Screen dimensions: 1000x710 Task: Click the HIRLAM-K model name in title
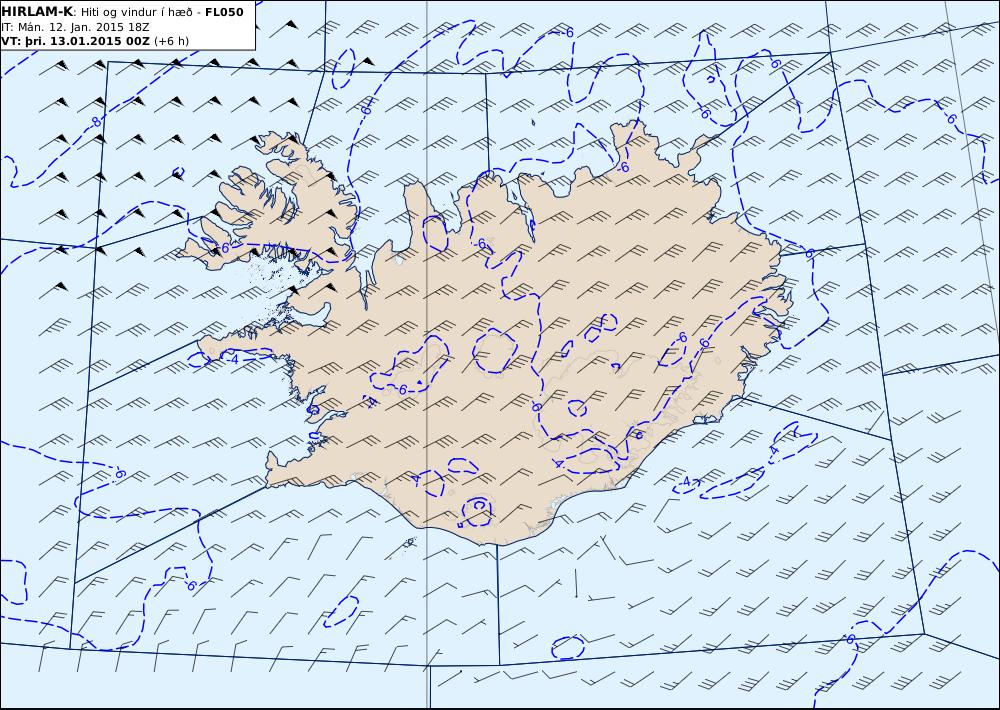[38, 12]
